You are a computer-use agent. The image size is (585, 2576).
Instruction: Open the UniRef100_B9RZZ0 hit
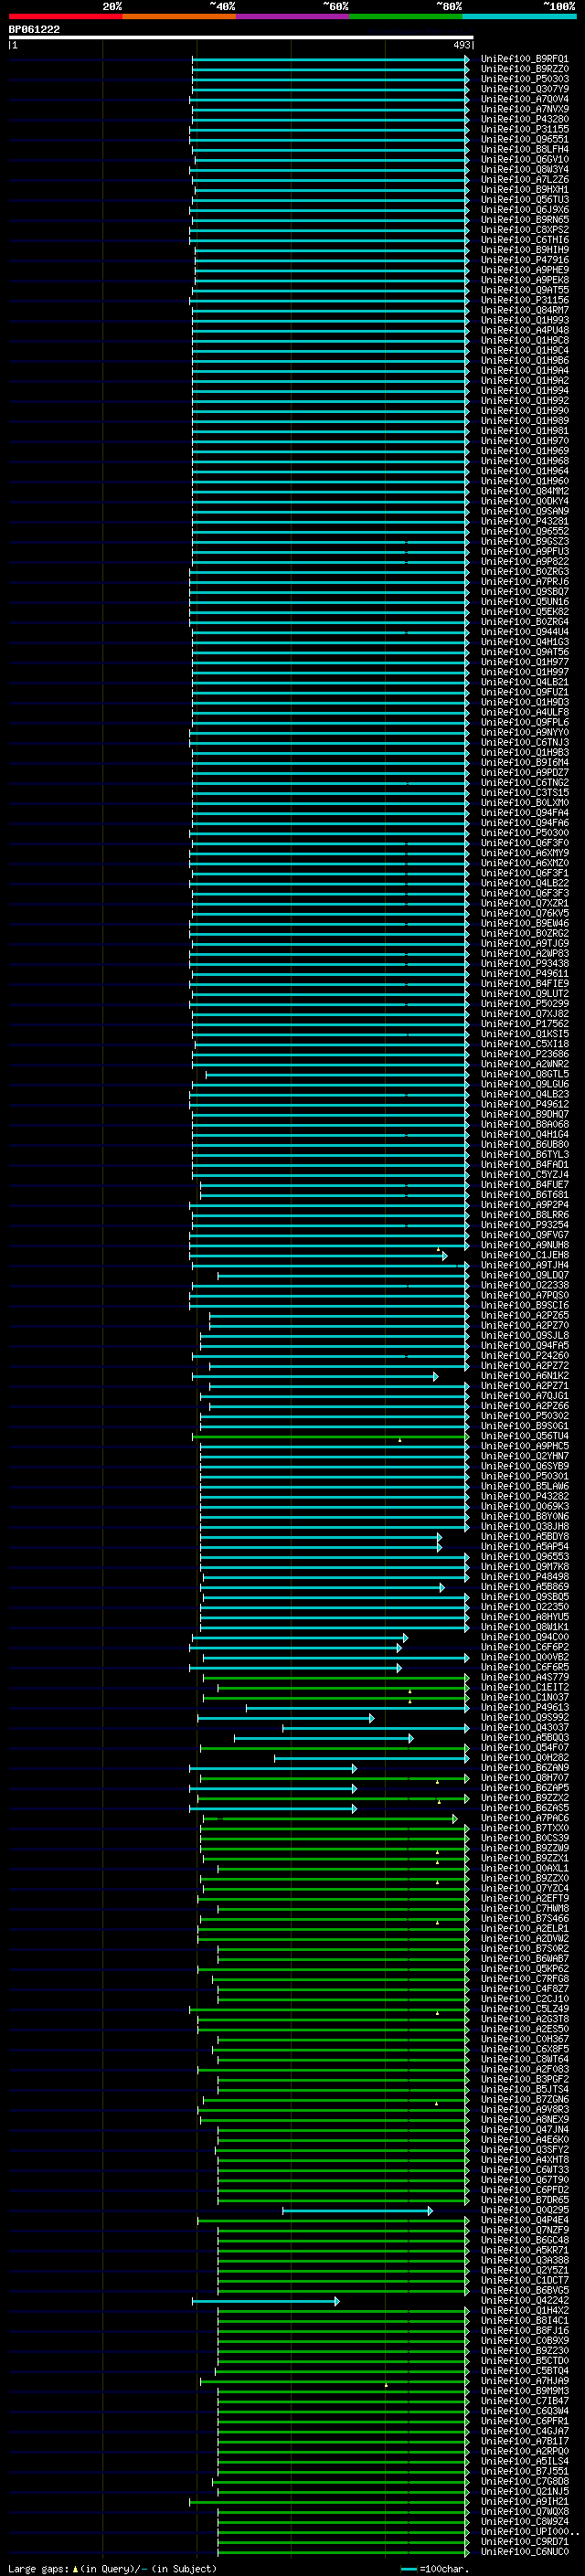click(x=524, y=69)
